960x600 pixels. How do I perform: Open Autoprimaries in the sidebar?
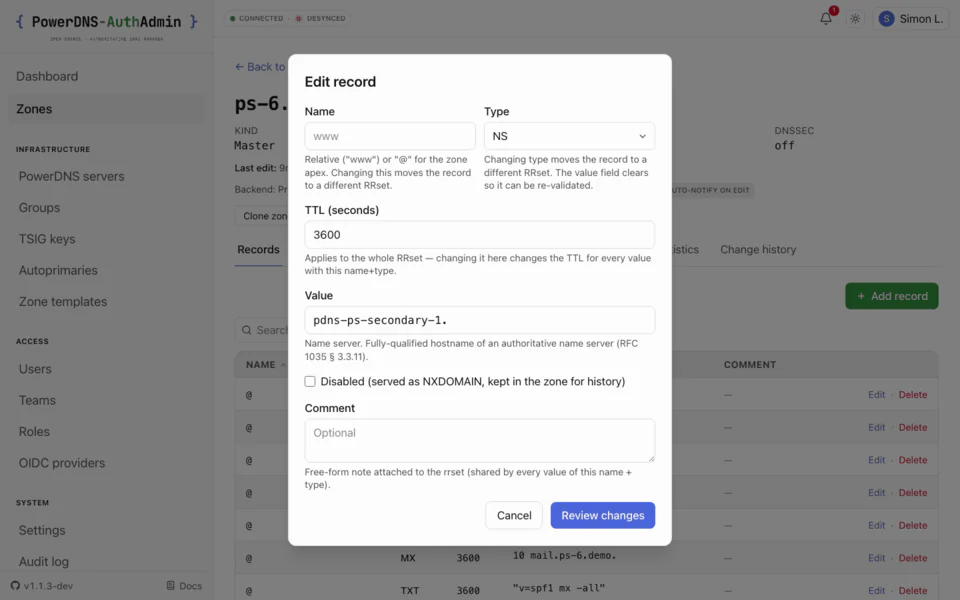[x=58, y=270]
